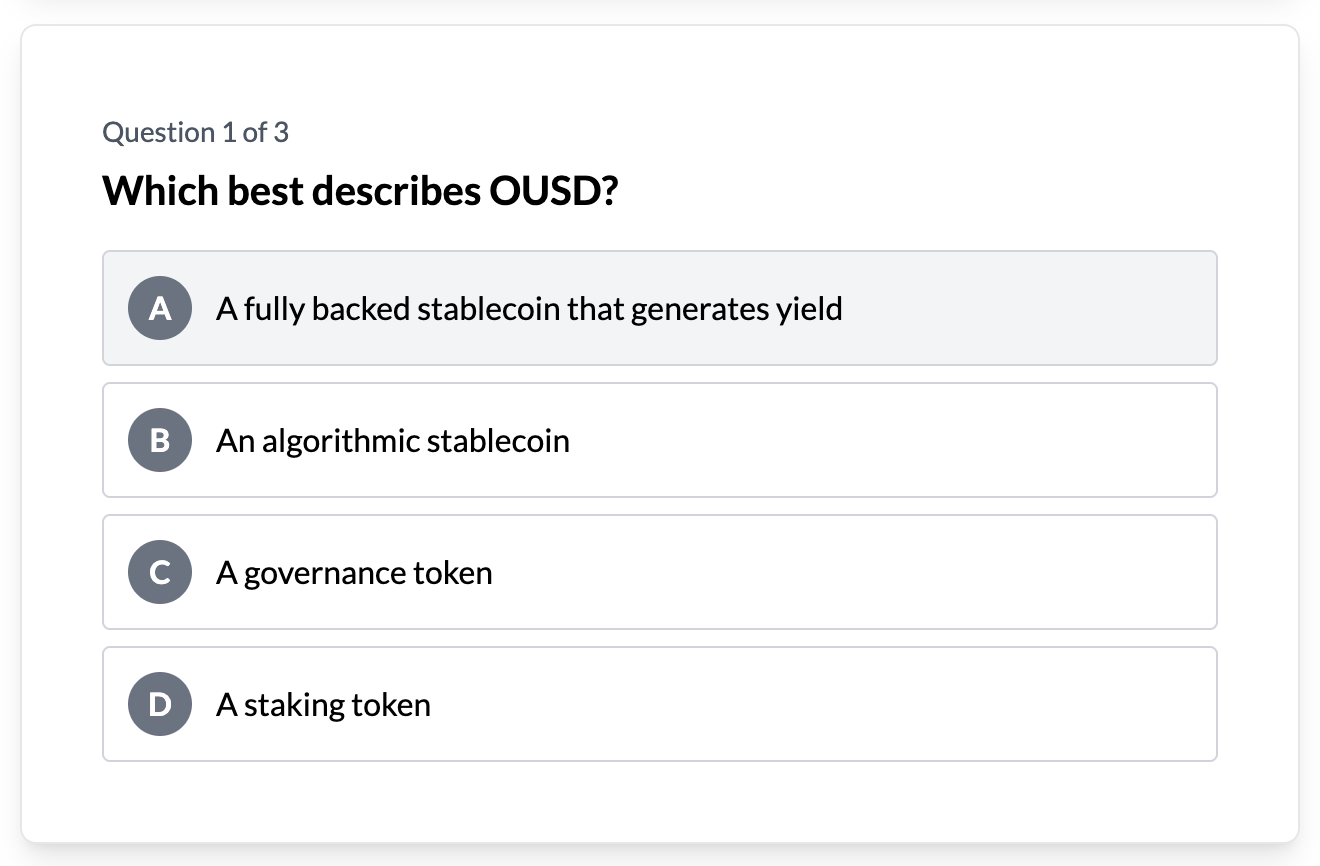The height and width of the screenshot is (866, 1320).
Task: Click the word "staking" in option D
Action: pyautogui.click(x=294, y=705)
